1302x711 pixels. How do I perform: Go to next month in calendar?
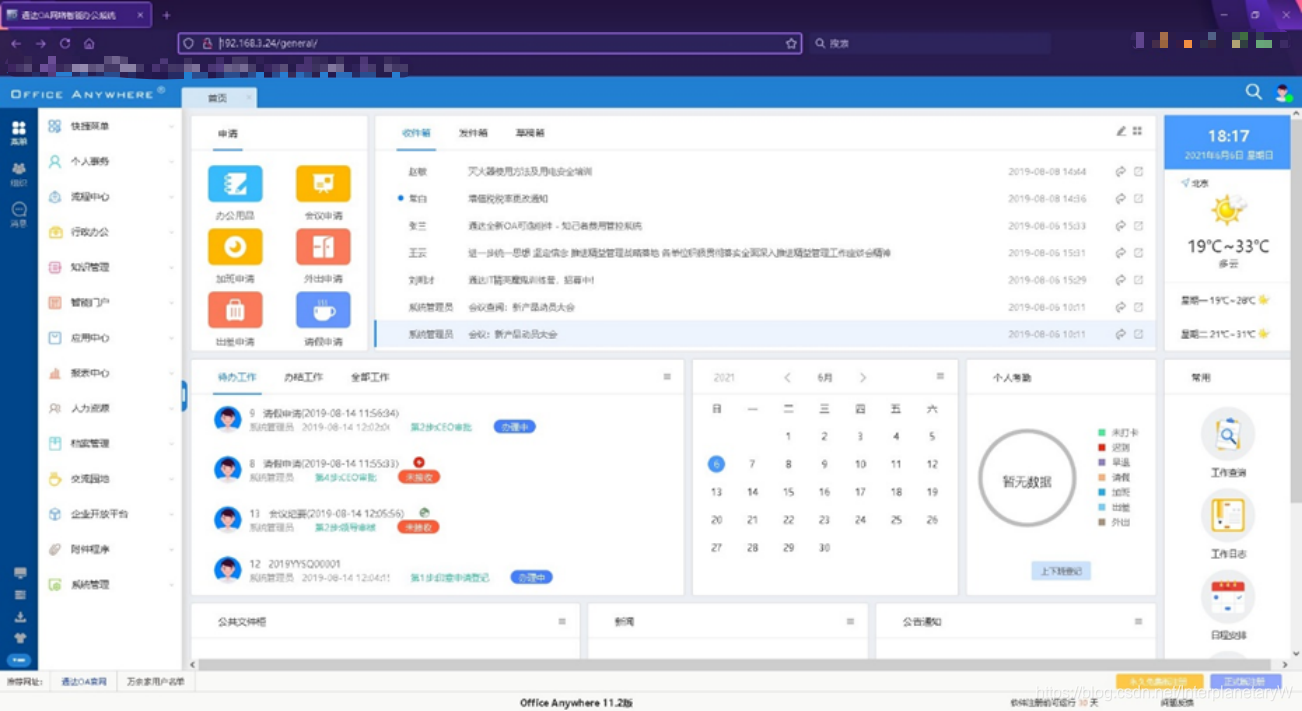tap(863, 377)
